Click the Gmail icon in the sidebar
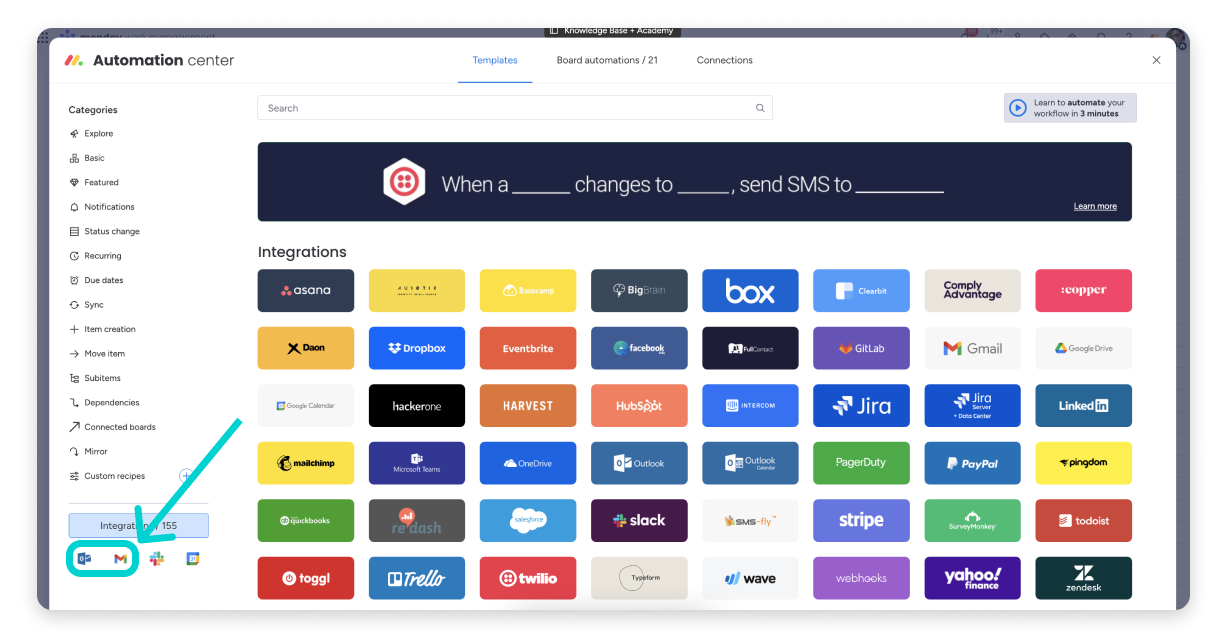The height and width of the screenshot is (638, 1227). tap(120, 559)
